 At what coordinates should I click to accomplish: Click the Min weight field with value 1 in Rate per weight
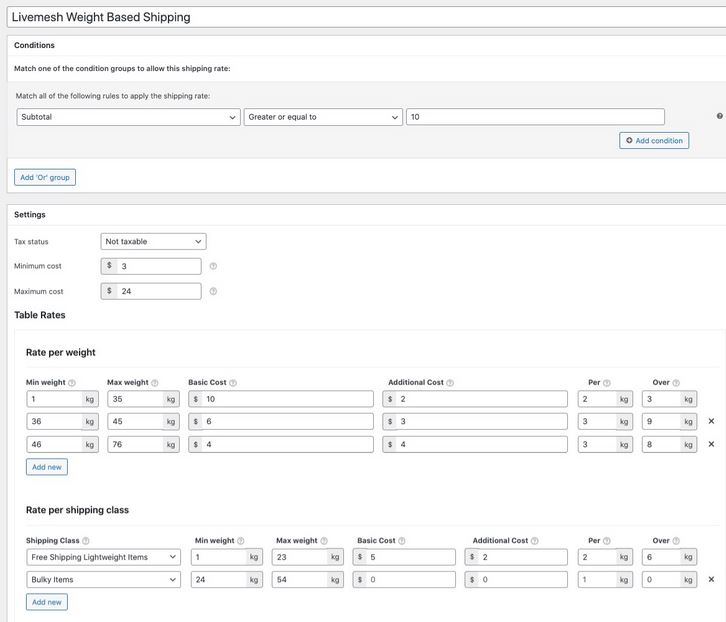pyautogui.click(x=63, y=399)
